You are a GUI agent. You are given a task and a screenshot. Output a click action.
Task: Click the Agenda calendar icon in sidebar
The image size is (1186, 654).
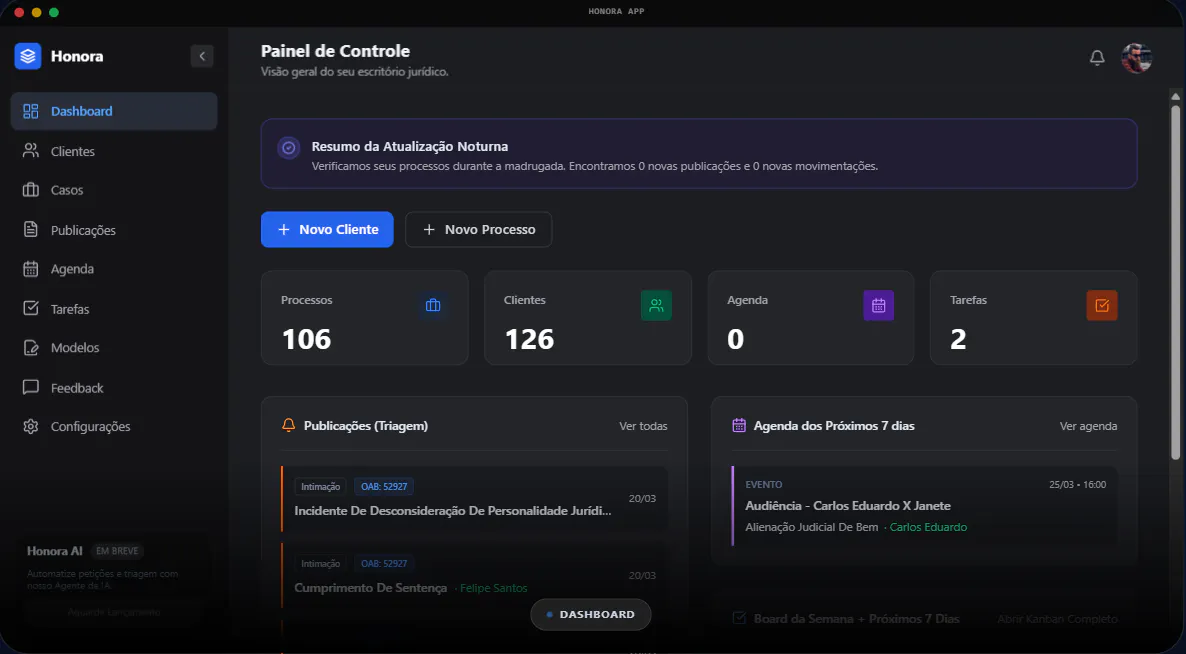point(30,269)
